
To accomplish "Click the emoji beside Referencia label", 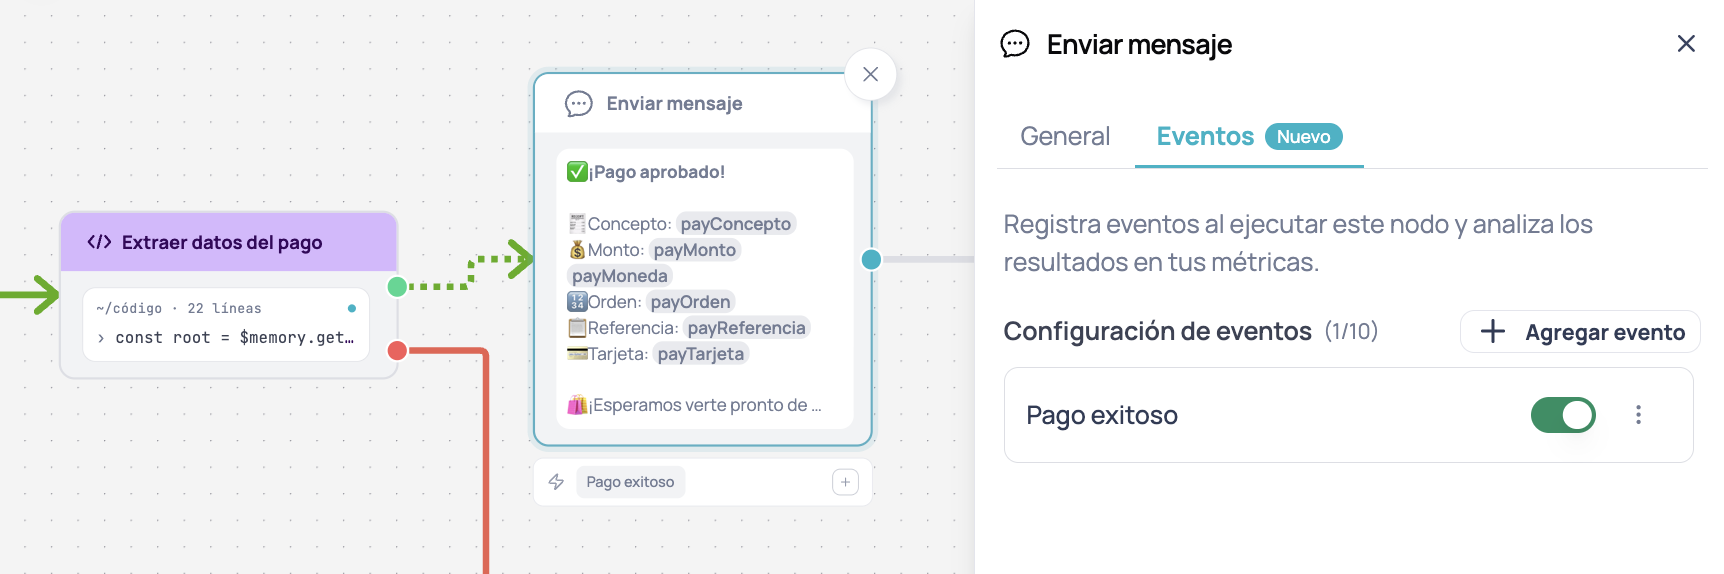I will coord(577,328).
